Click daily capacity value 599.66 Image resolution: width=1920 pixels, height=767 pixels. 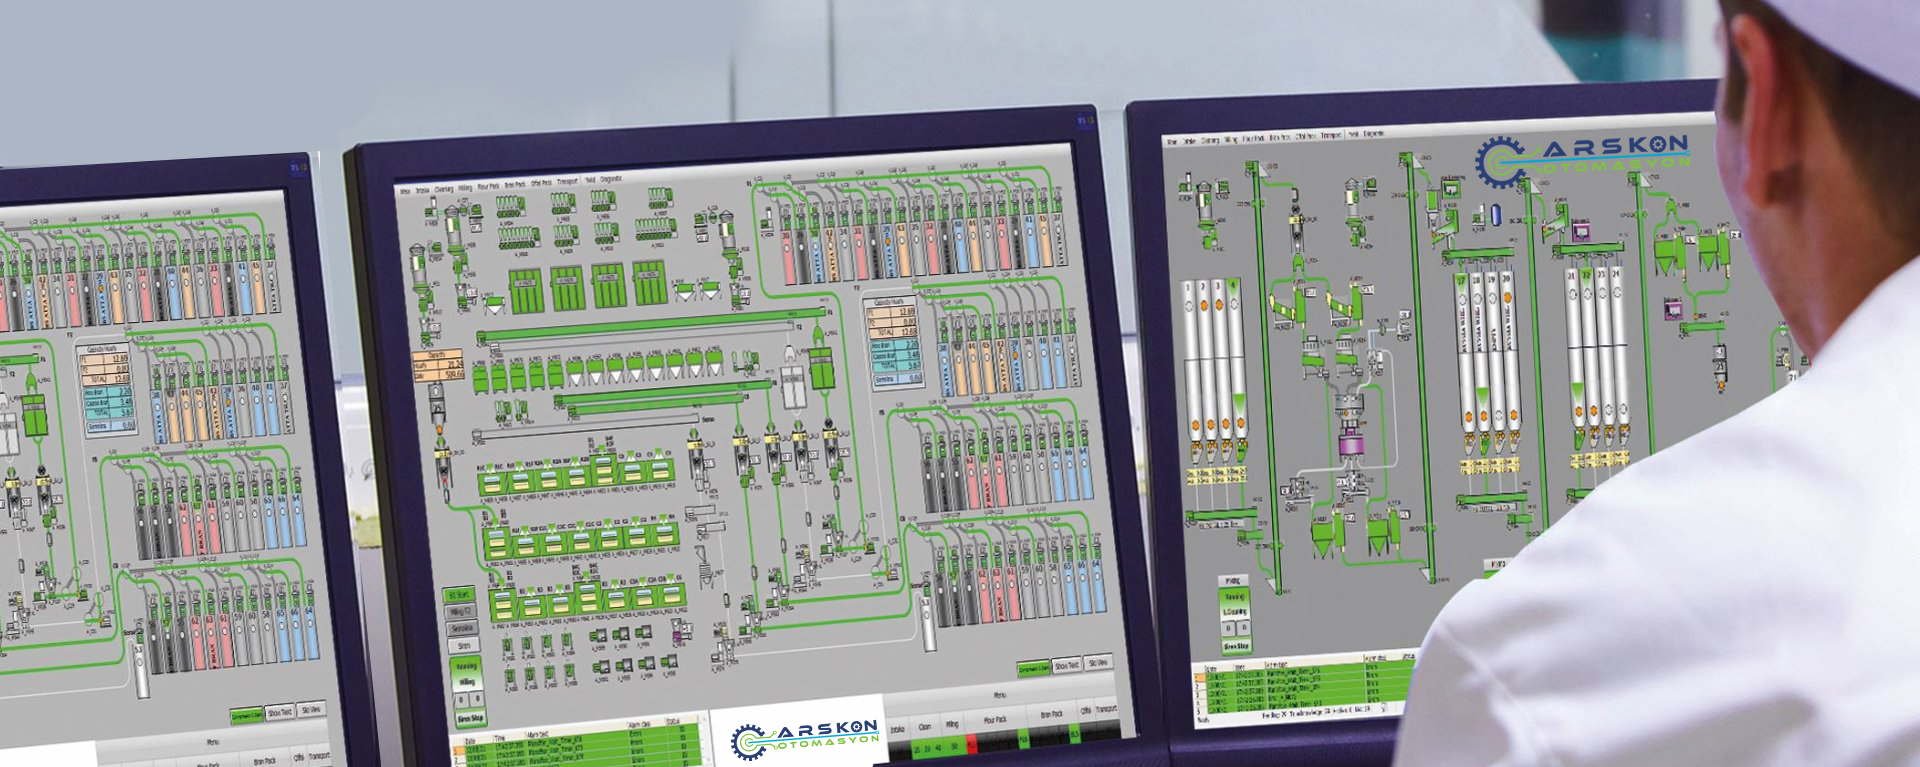click(x=455, y=374)
